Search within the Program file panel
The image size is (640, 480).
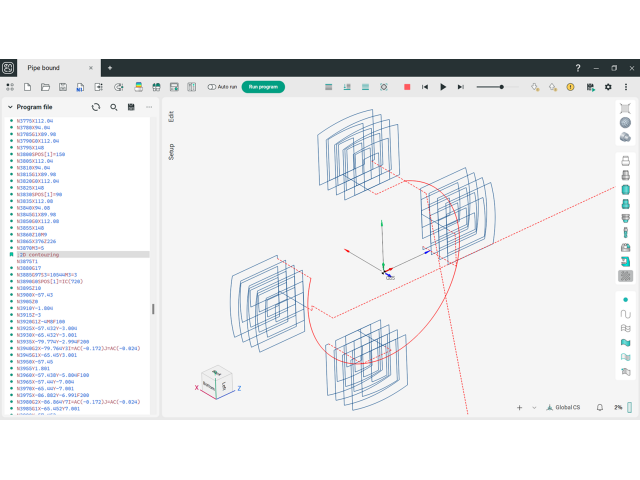(x=114, y=107)
